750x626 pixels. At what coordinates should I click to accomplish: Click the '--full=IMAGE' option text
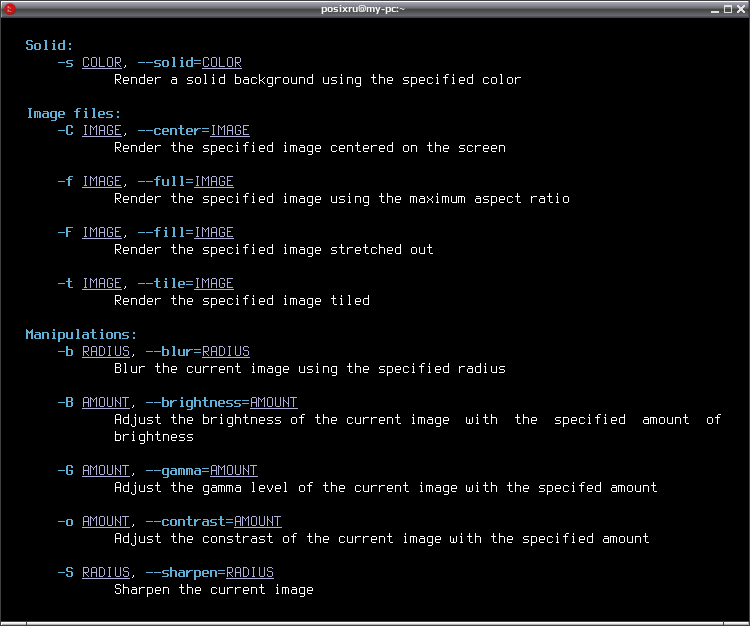(x=186, y=182)
